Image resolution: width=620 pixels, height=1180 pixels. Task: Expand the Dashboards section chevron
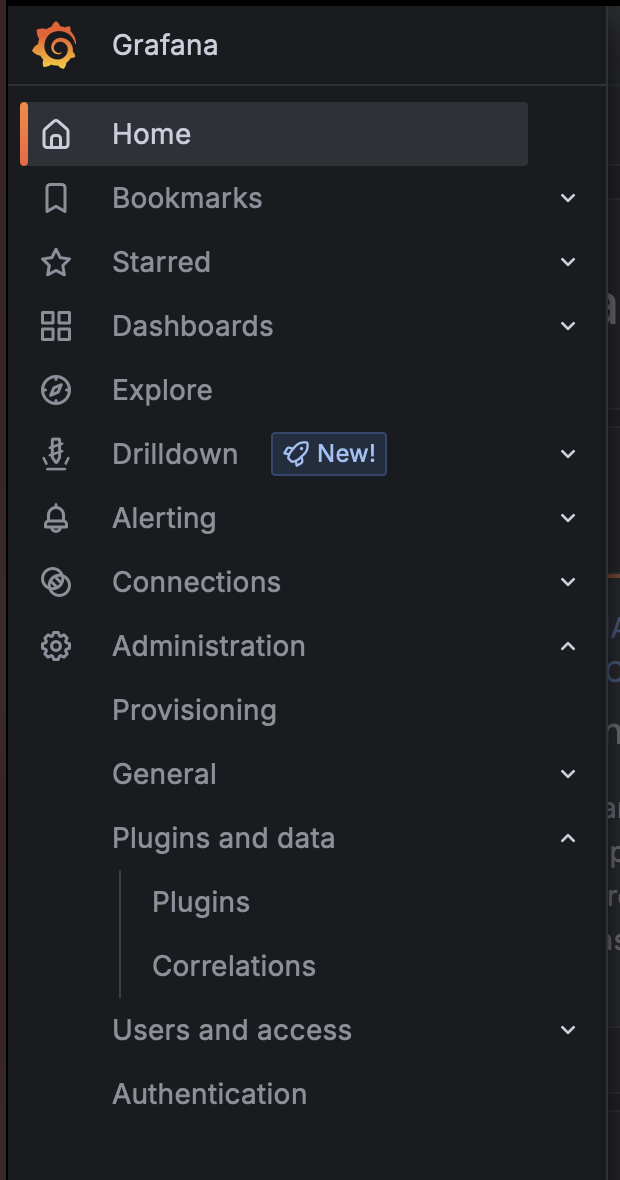coord(568,326)
